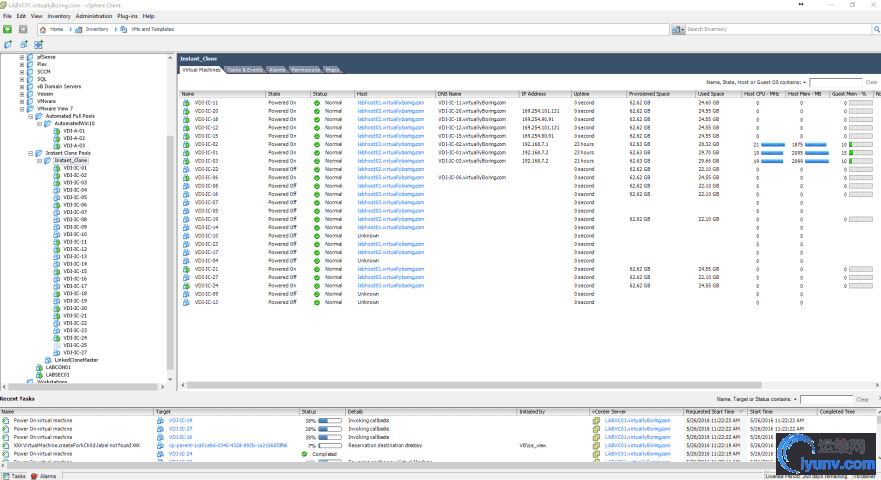This screenshot has width=881, height=480.
Task: Click the VDI-A-01 VM icon in tree
Action: 57,130
